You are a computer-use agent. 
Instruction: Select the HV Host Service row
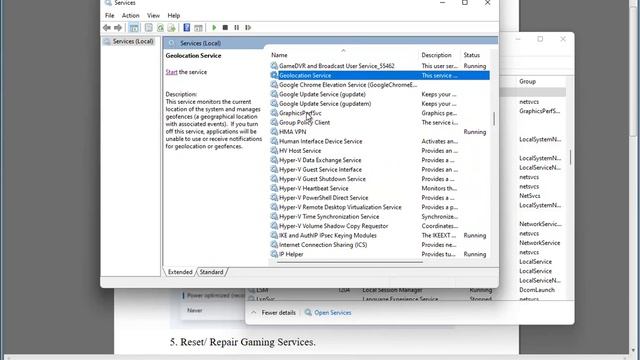(x=380, y=151)
